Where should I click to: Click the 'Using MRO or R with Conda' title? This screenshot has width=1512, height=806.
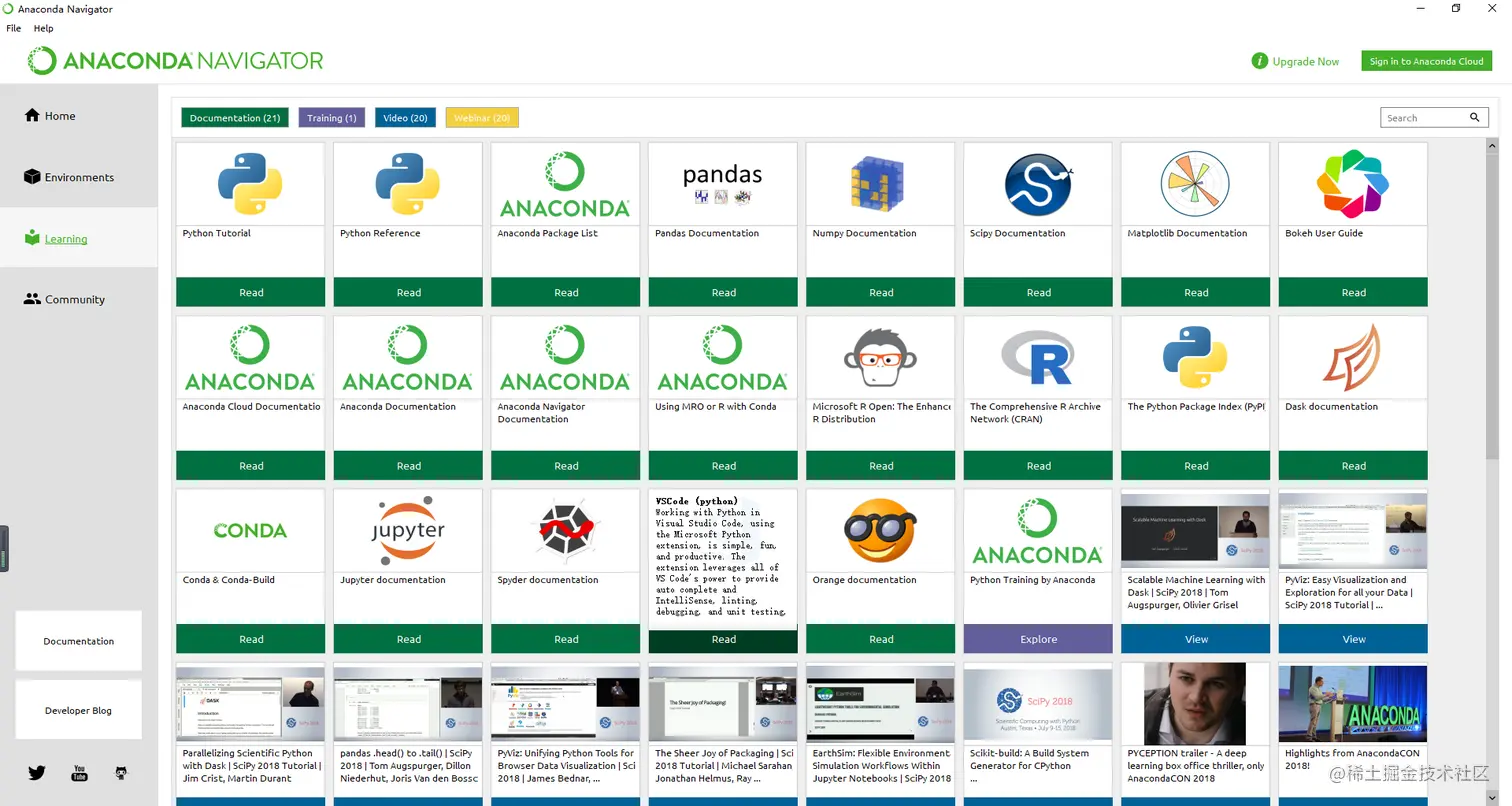pos(715,406)
